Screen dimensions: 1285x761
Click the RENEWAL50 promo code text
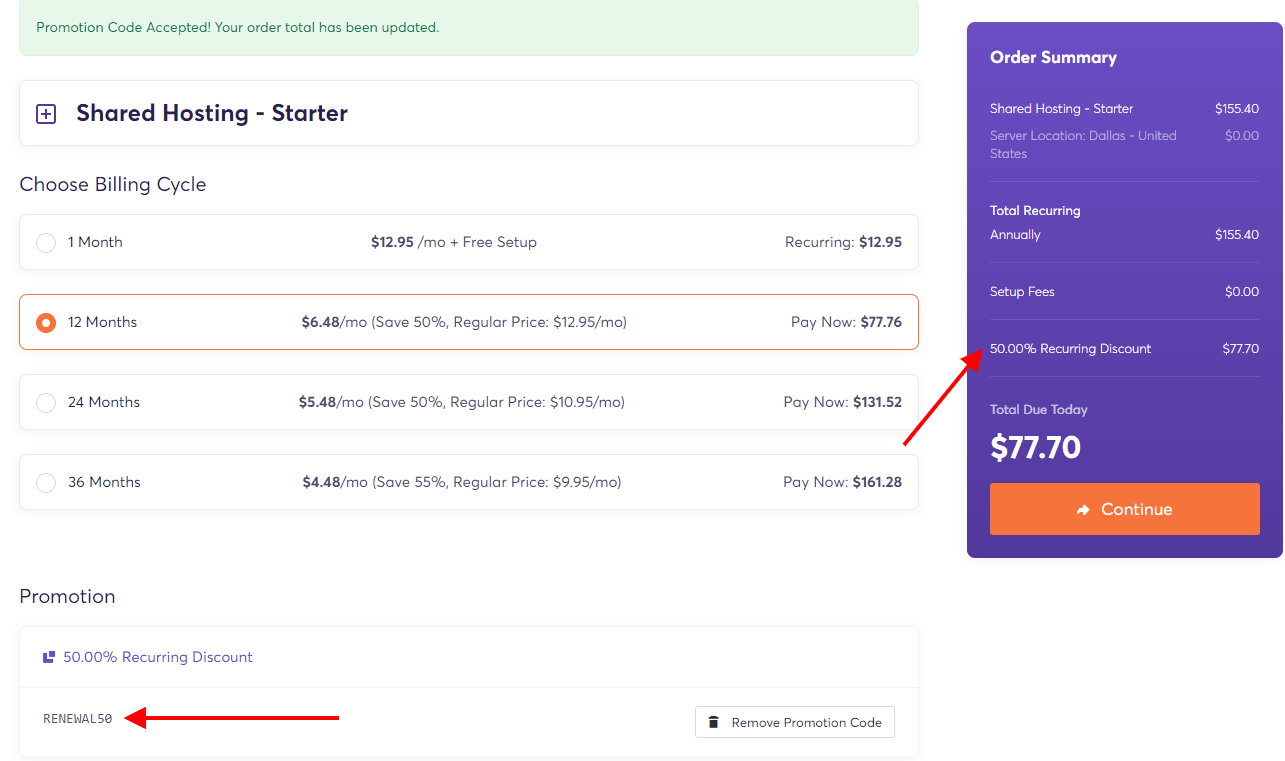click(x=78, y=719)
